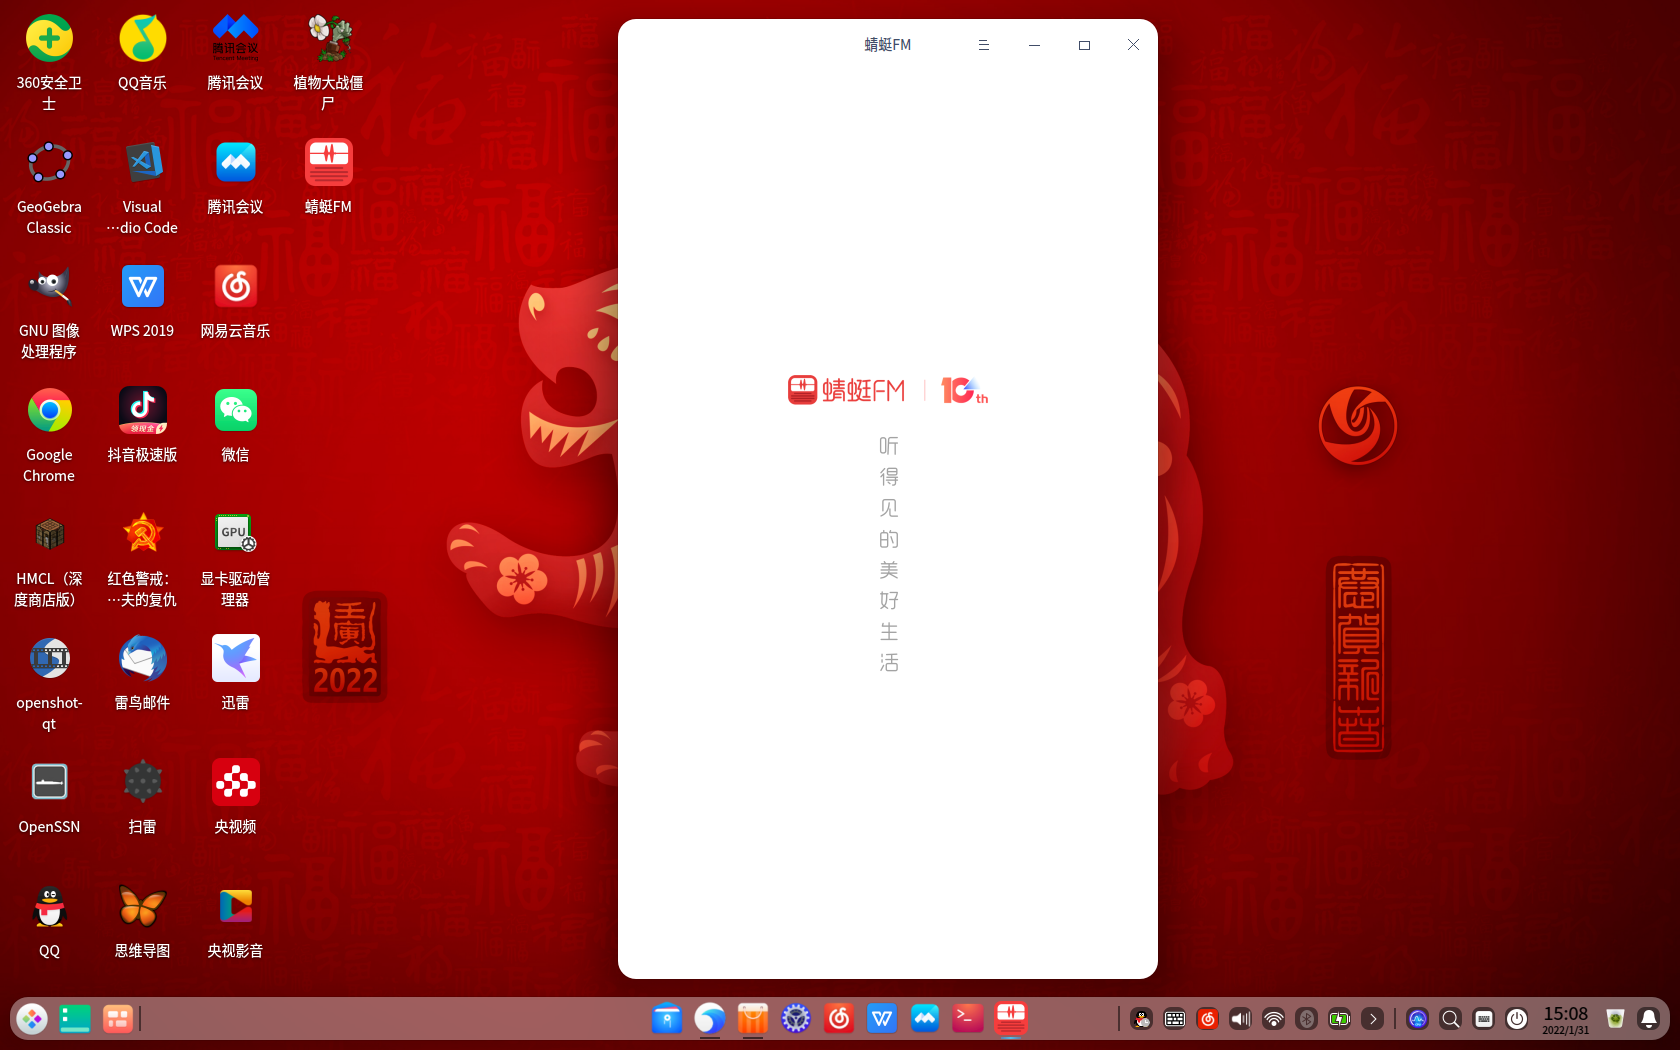The width and height of the screenshot is (1680, 1050).
Task: Select the 雷鸟邮件 desktop icon
Action: (x=142, y=673)
